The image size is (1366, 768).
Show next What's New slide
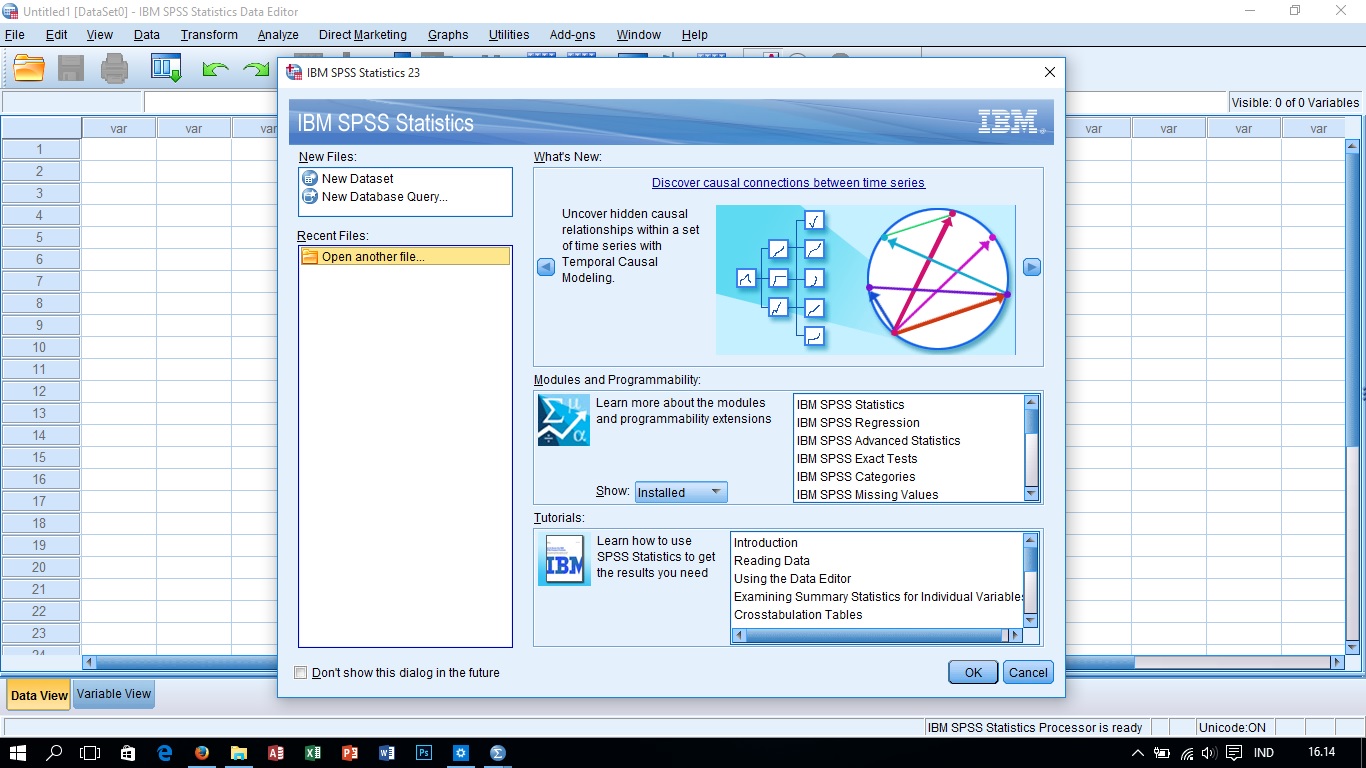pyautogui.click(x=1032, y=268)
